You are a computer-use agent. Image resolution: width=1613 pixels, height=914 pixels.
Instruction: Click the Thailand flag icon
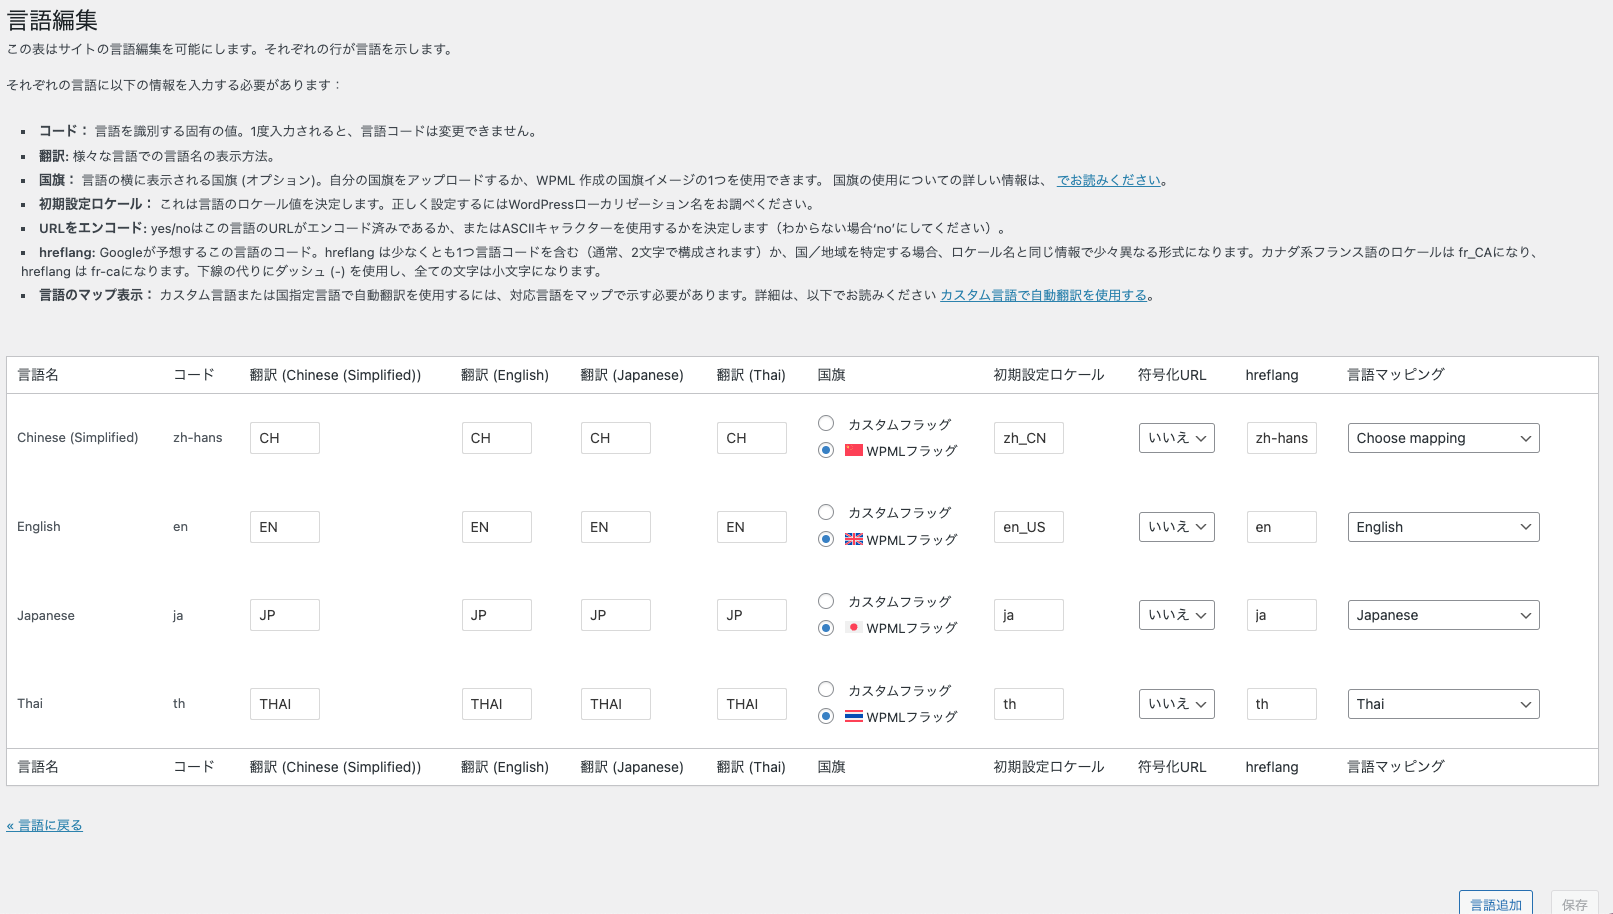pyautogui.click(x=853, y=716)
